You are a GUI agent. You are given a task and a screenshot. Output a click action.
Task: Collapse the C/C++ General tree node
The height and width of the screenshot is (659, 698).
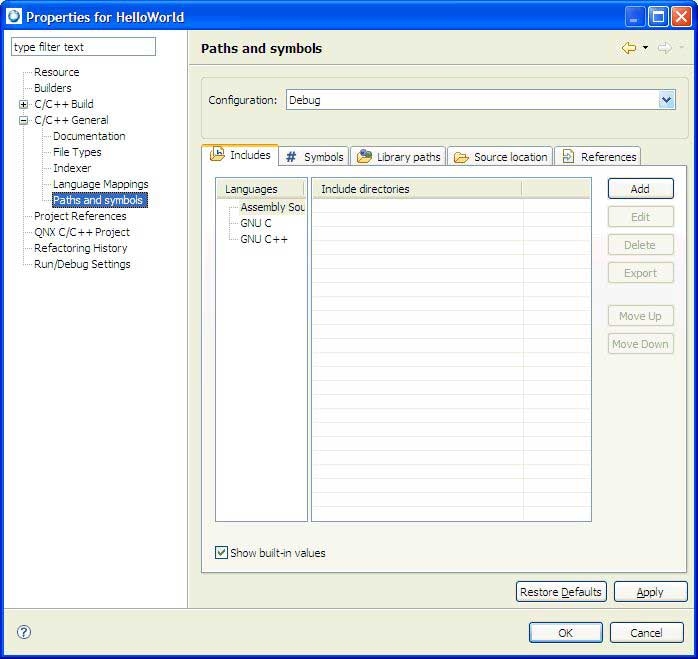(24, 120)
